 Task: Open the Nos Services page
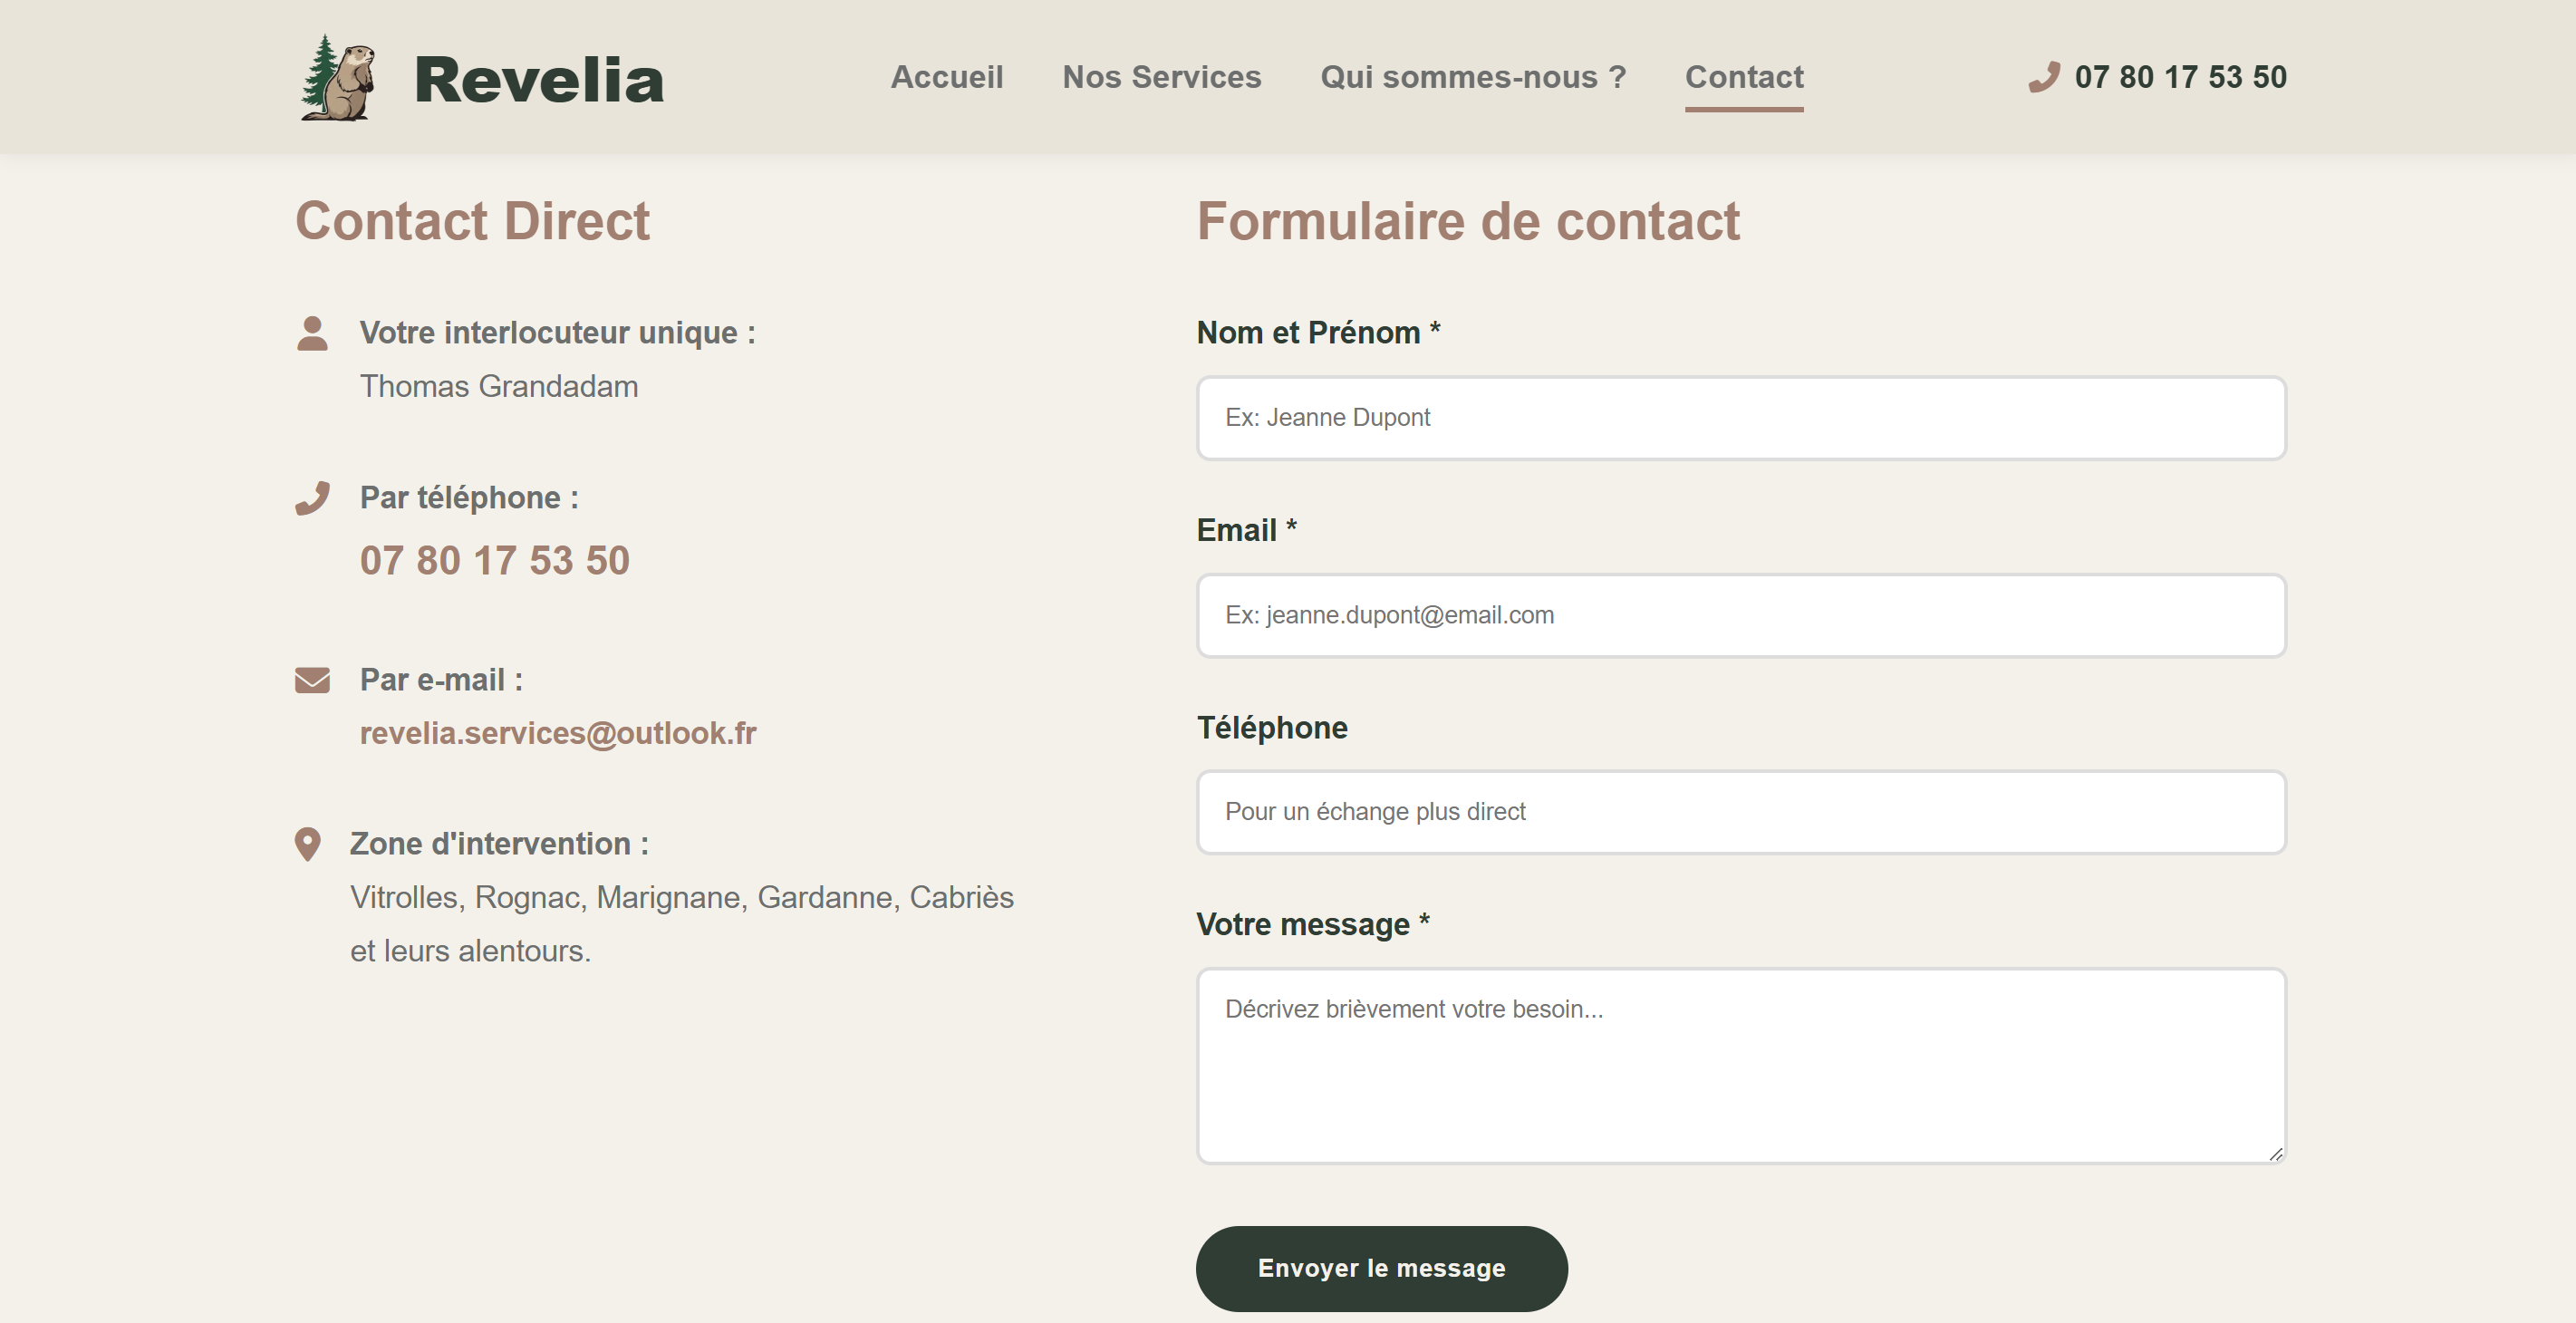pos(1162,77)
